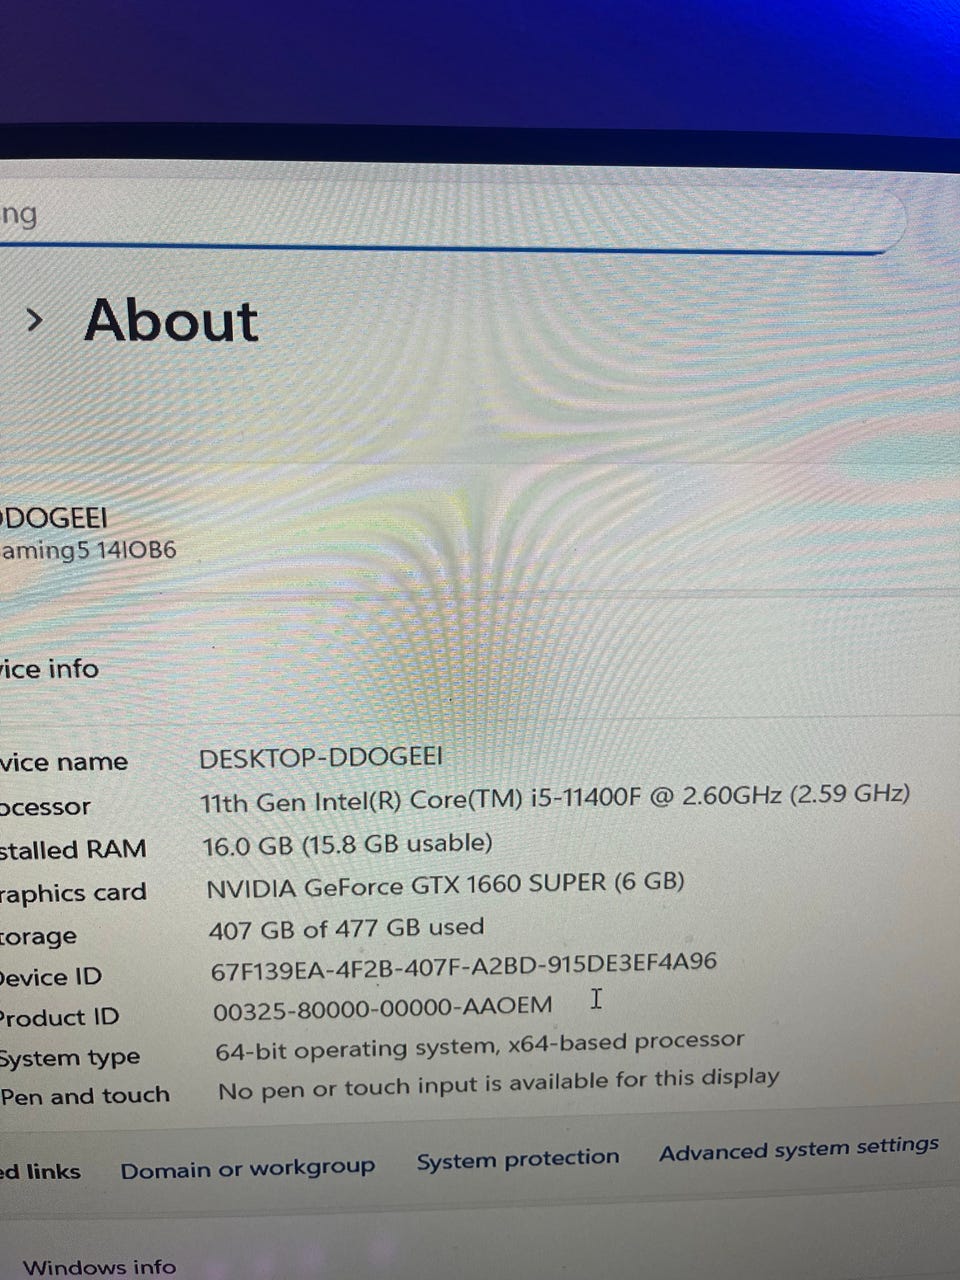Click the Product ID label
This screenshot has height=1280, width=960.
(60, 1018)
